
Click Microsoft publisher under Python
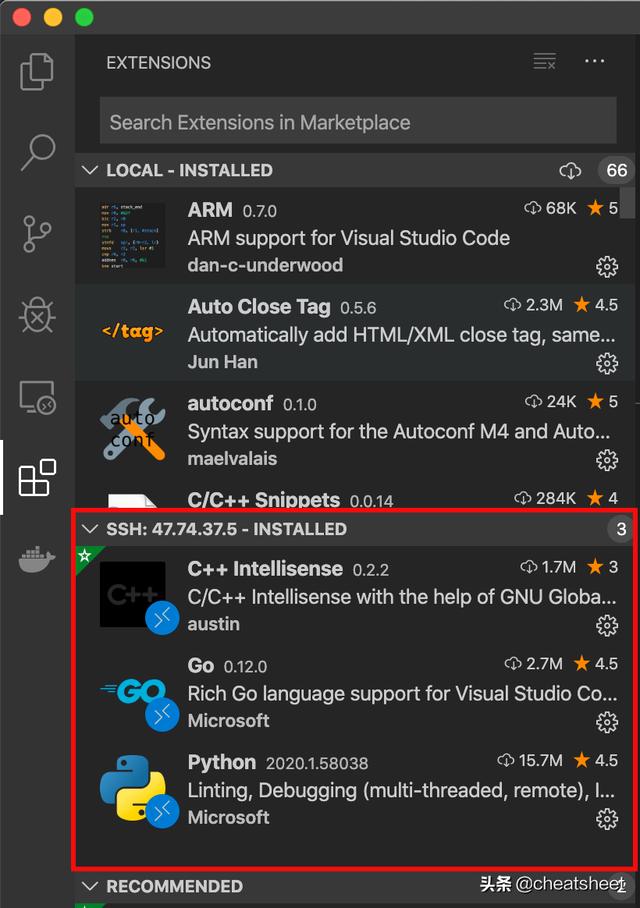(x=229, y=817)
